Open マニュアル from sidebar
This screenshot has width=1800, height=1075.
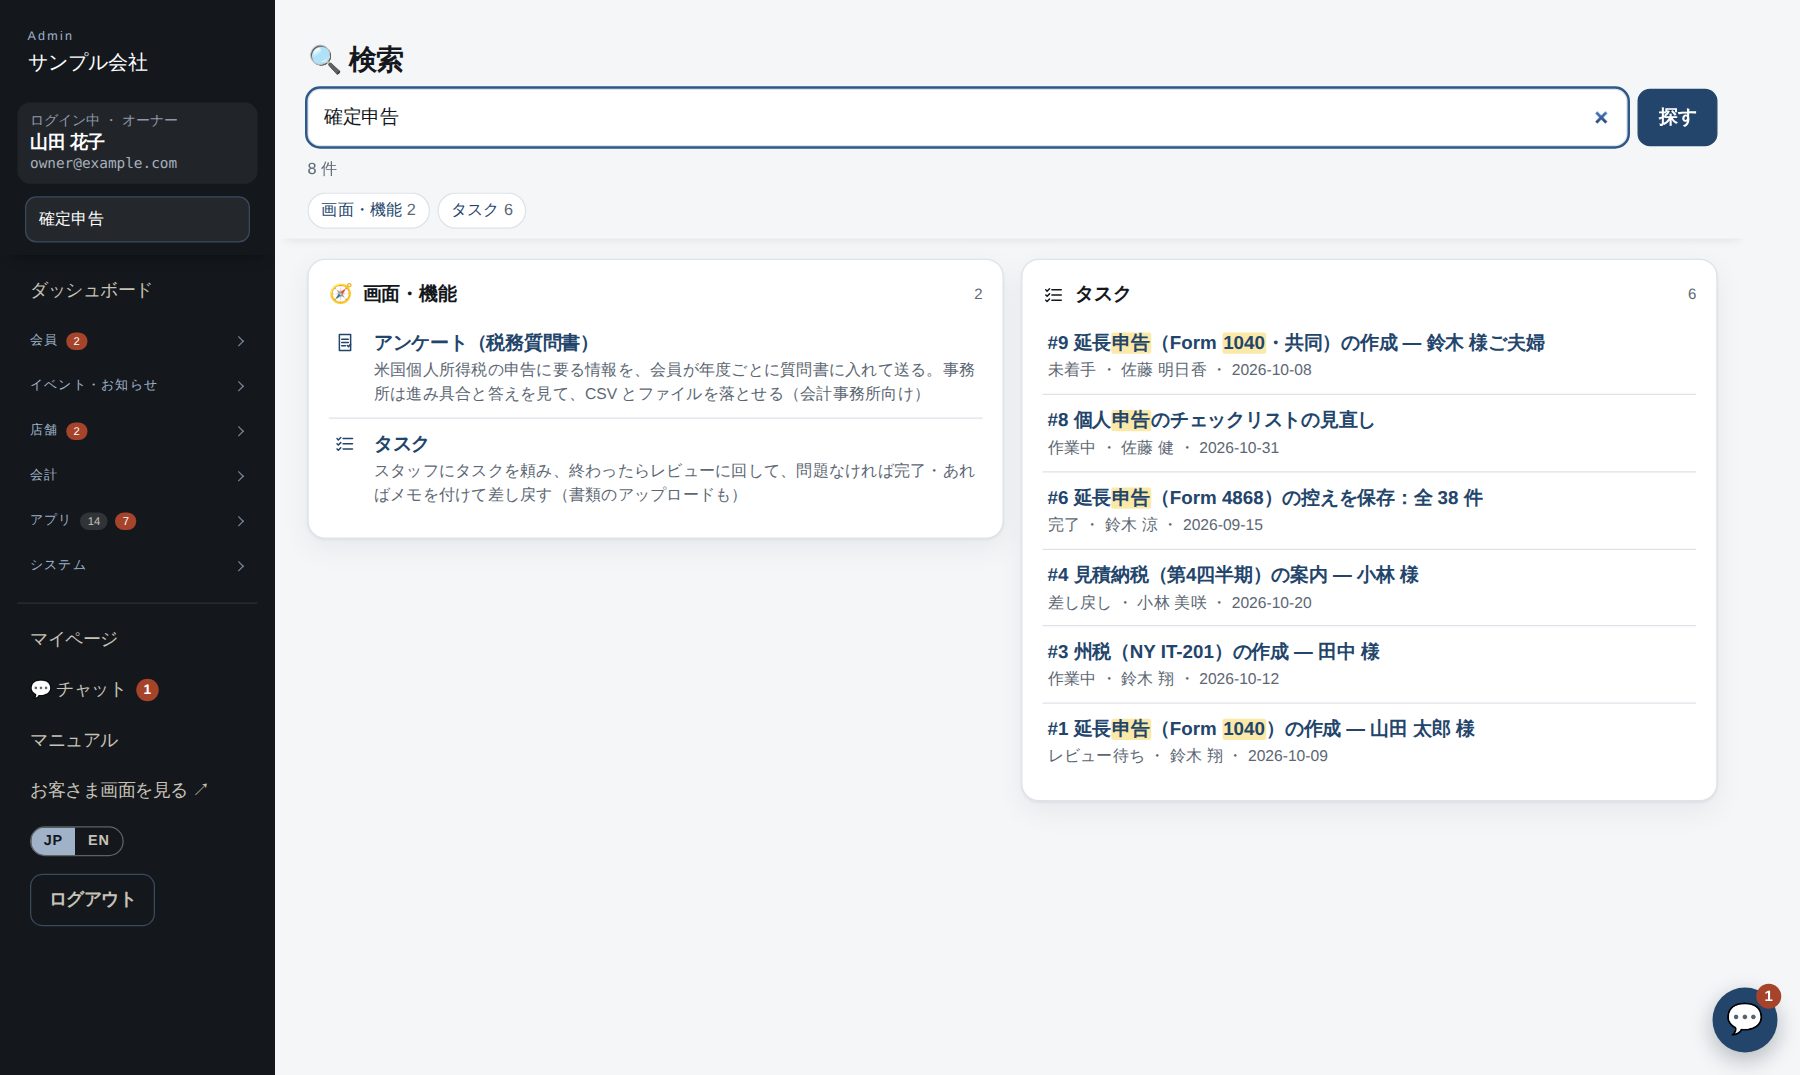[74, 741]
